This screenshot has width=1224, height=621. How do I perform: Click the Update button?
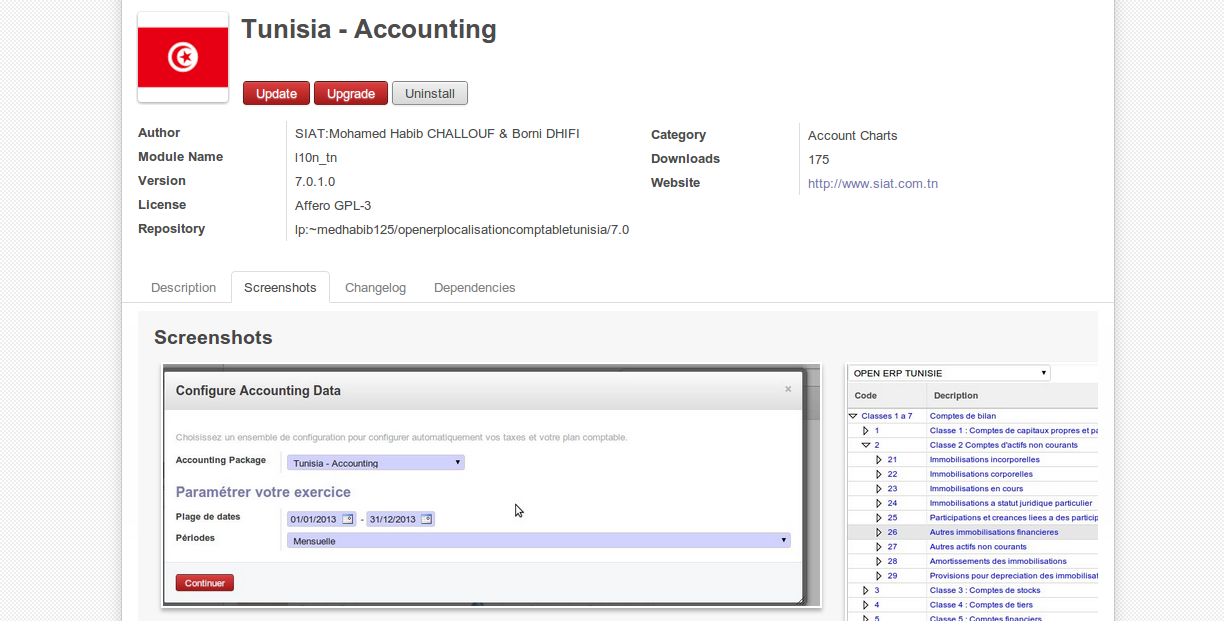[276, 93]
